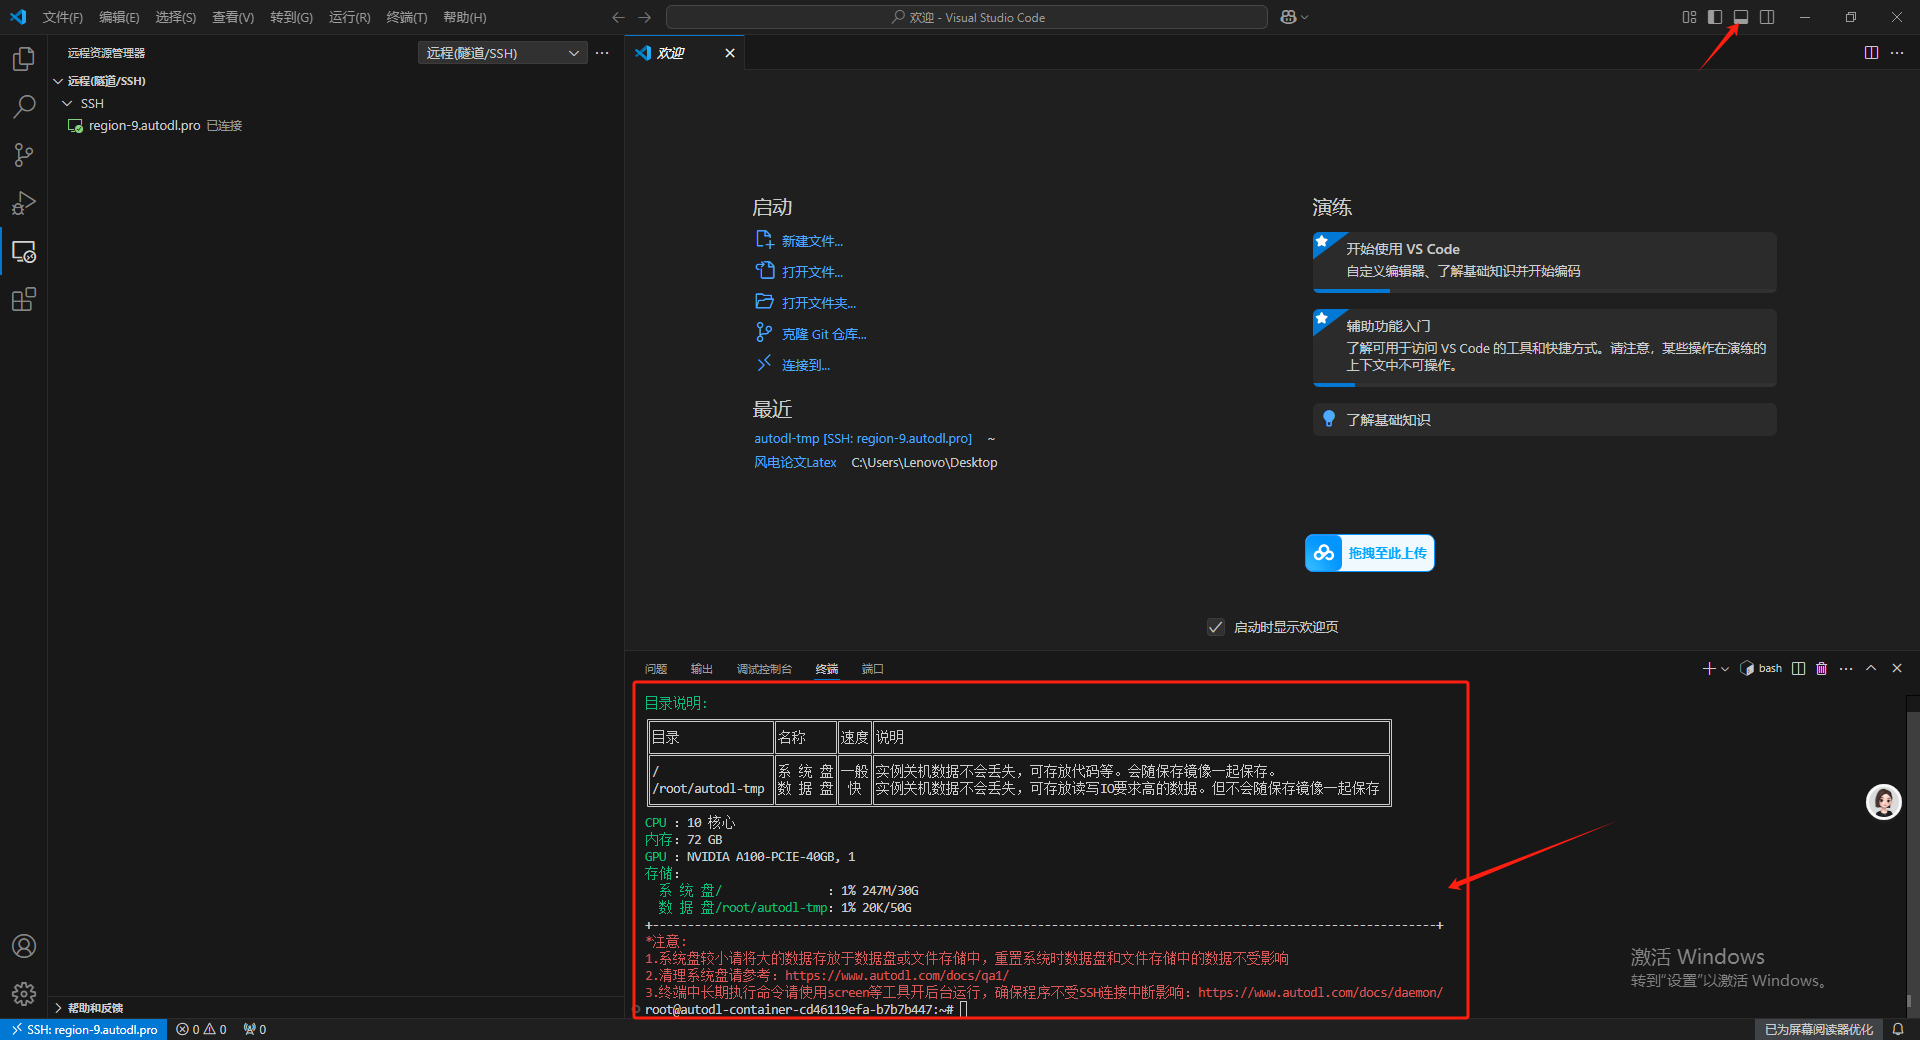Viewport: 1920px width, 1040px height.
Task: Click the floating cloud upload icon
Action: click(x=1324, y=553)
